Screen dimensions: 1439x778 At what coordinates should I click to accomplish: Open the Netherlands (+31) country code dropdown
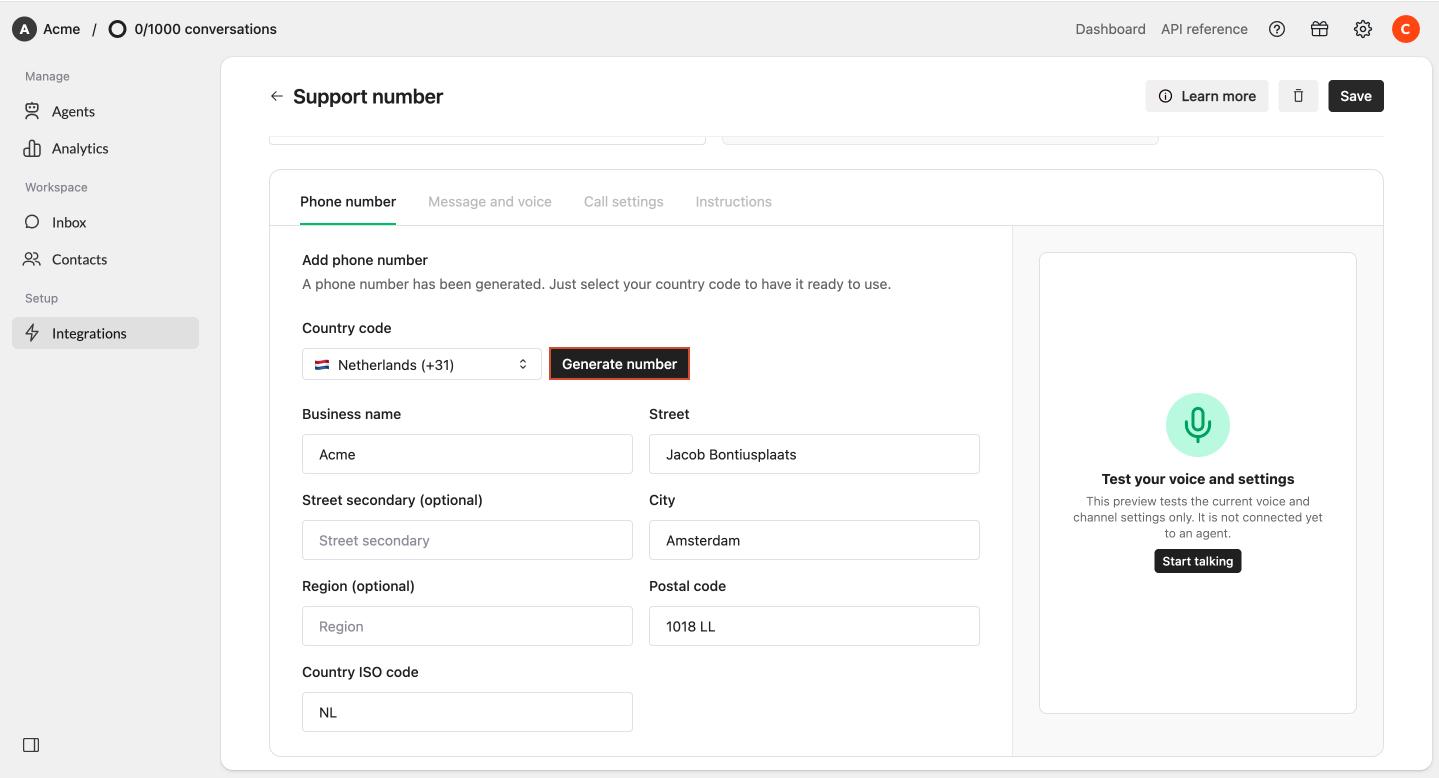tap(422, 364)
